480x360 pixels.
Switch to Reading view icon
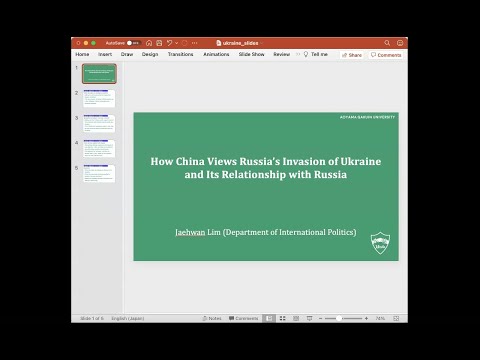pyautogui.click(x=296, y=318)
